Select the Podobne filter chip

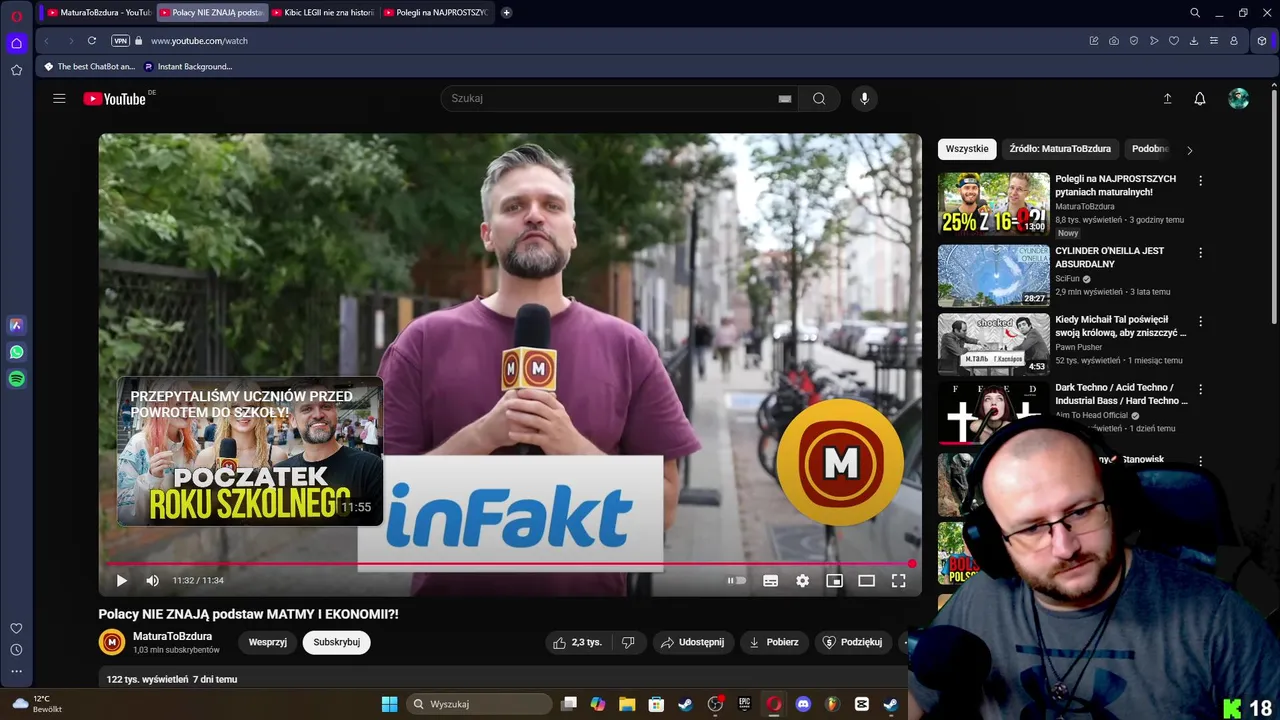pyautogui.click(x=1150, y=149)
